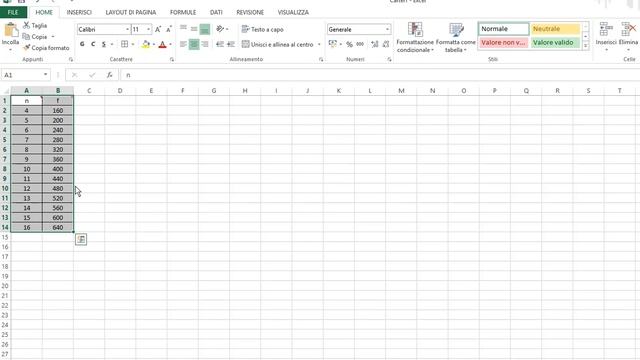Apply the Neutrale cell style
Screen dimensions: 640x360
(555, 29)
